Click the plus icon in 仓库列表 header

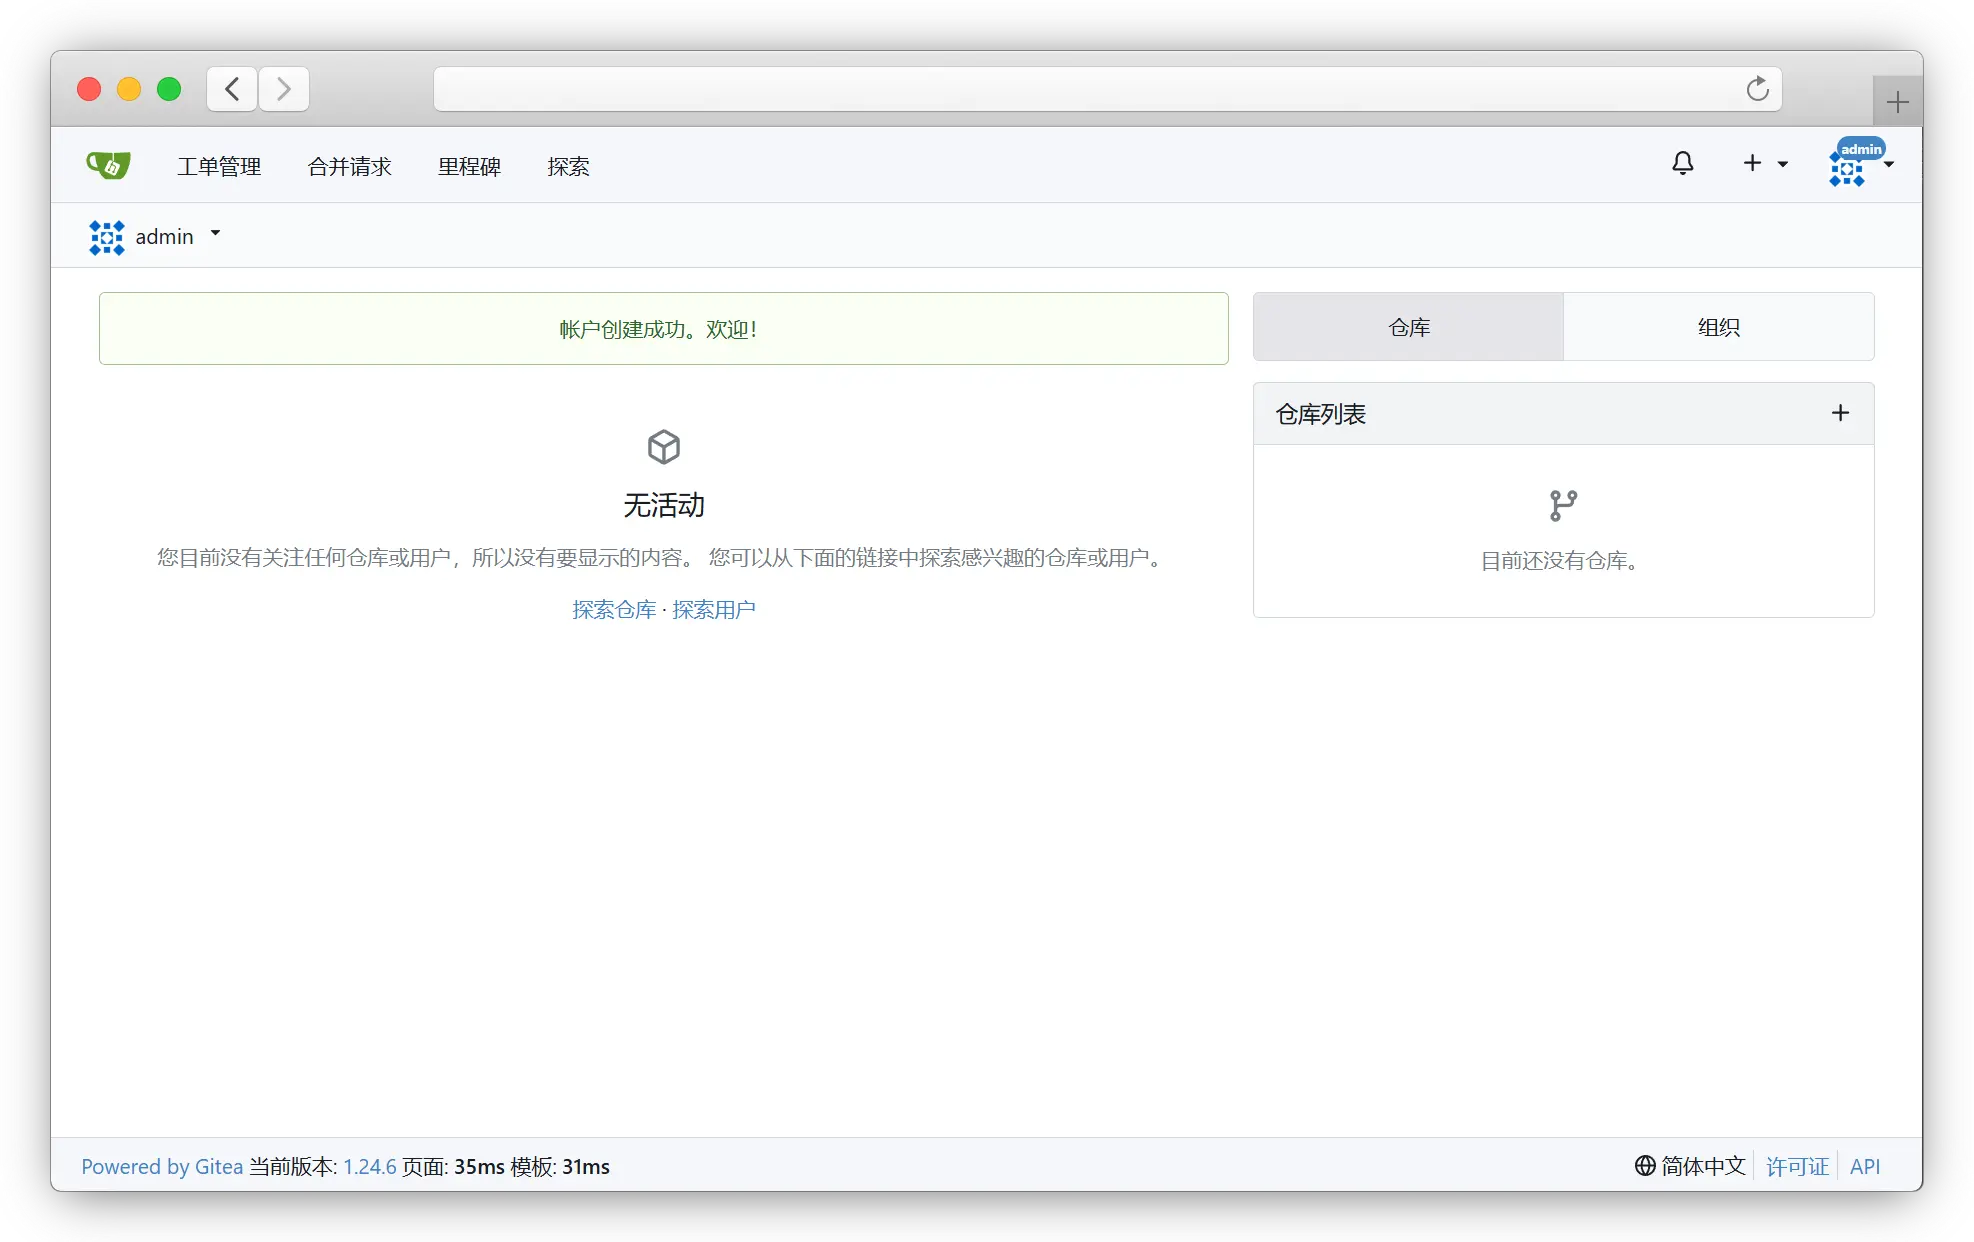tap(1840, 413)
